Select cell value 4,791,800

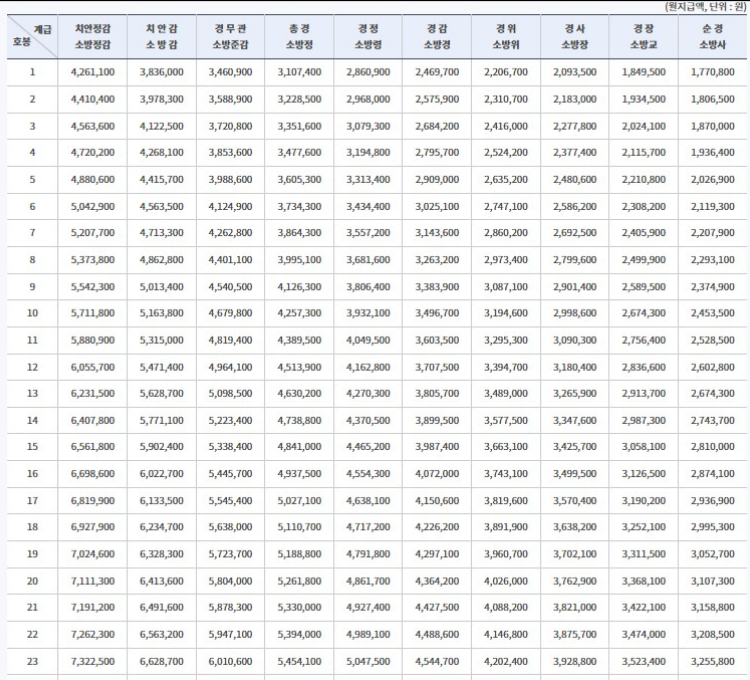pyautogui.click(x=368, y=554)
